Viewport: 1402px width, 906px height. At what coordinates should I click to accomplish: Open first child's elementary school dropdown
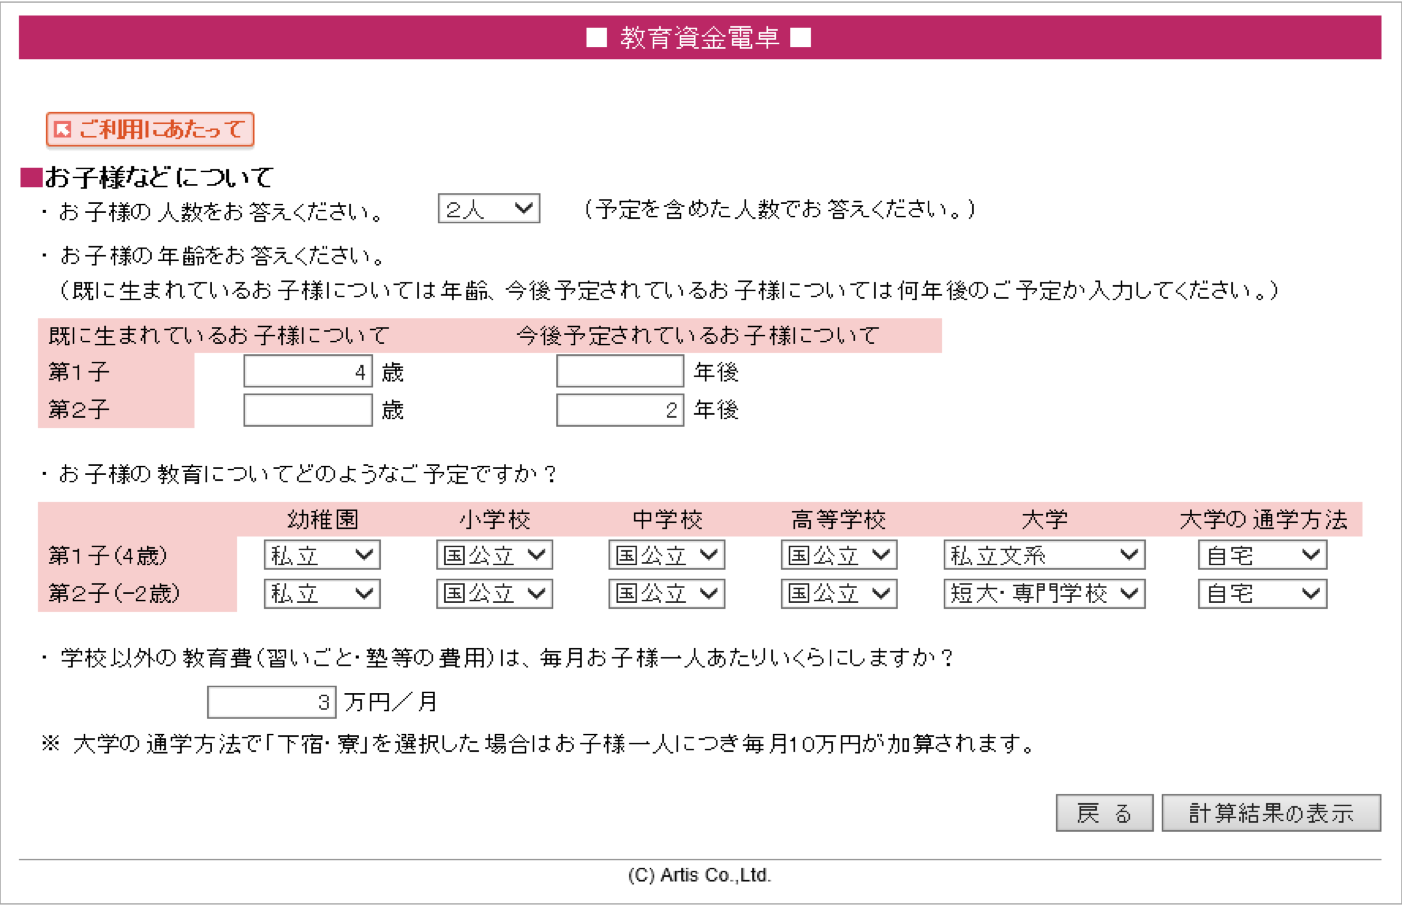[x=494, y=555]
